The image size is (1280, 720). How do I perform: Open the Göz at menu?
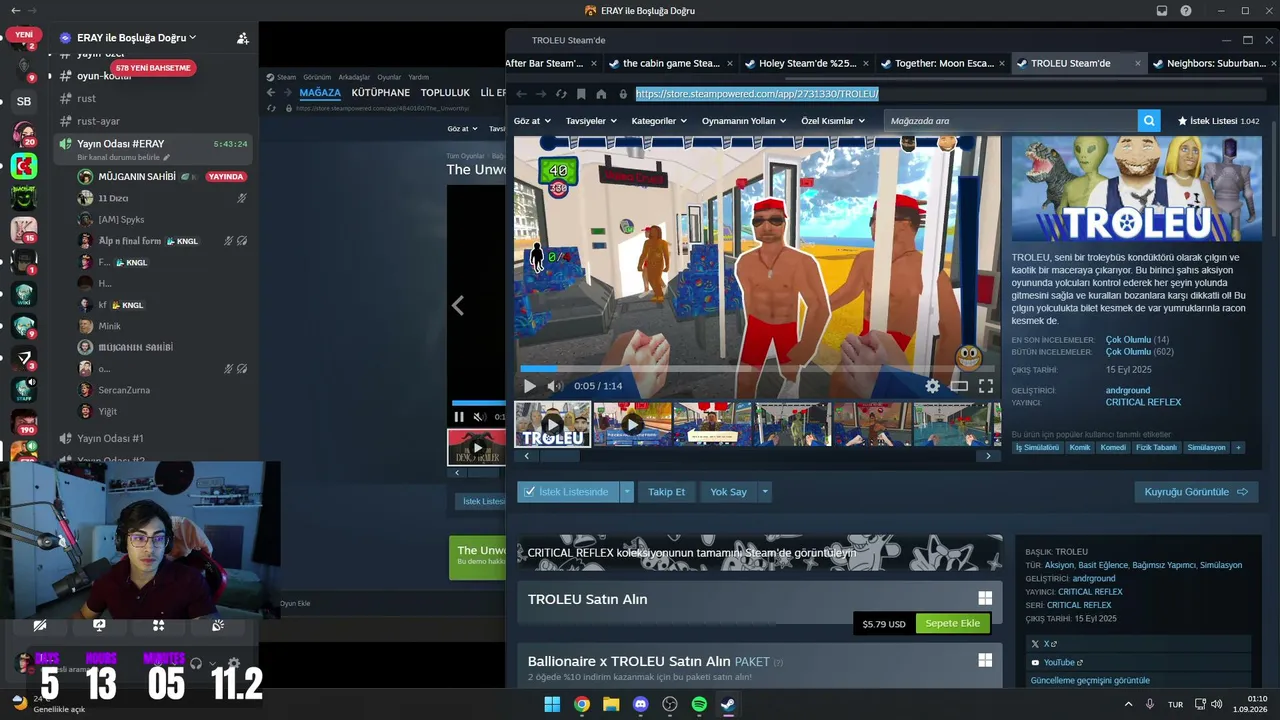[x=532, y=121]
